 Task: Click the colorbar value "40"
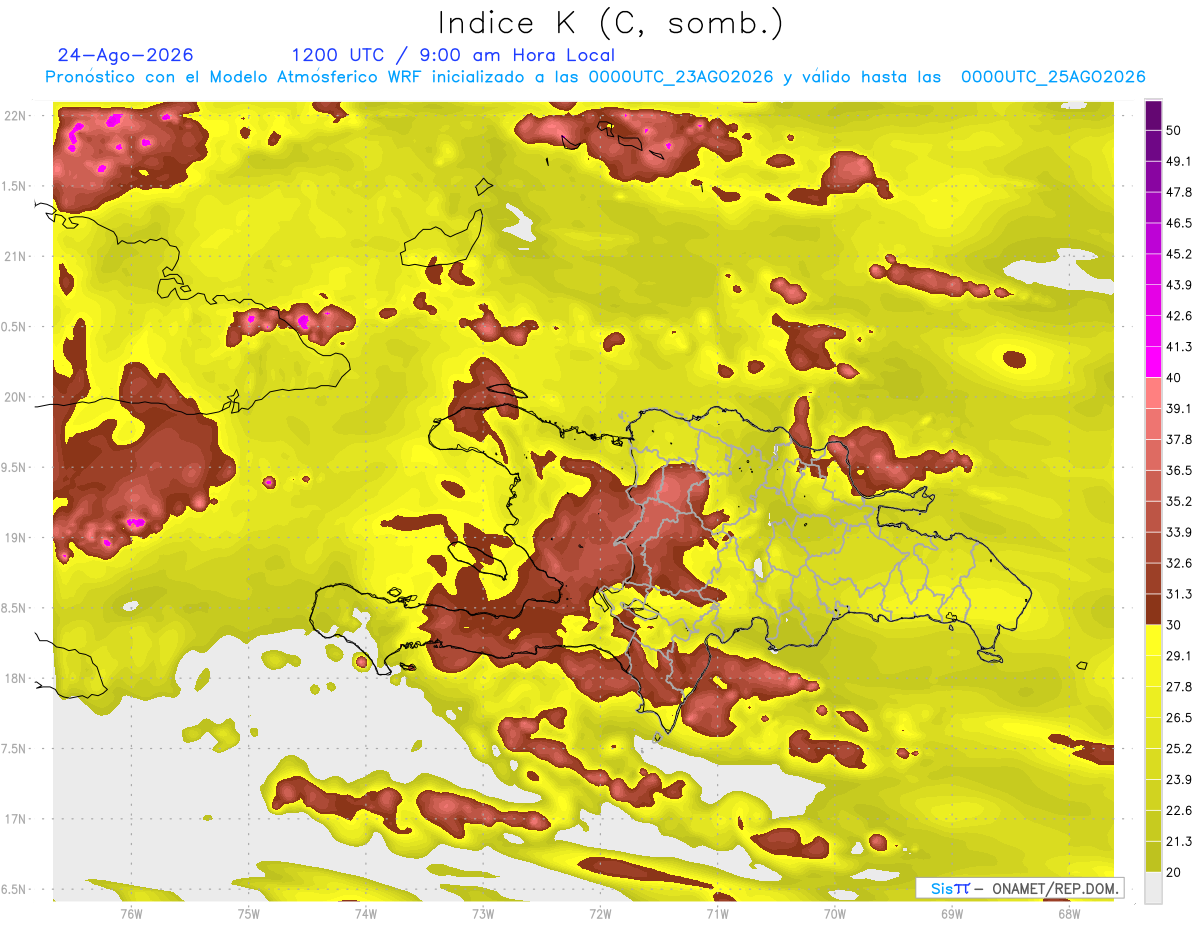click(x=1174, y=378)
